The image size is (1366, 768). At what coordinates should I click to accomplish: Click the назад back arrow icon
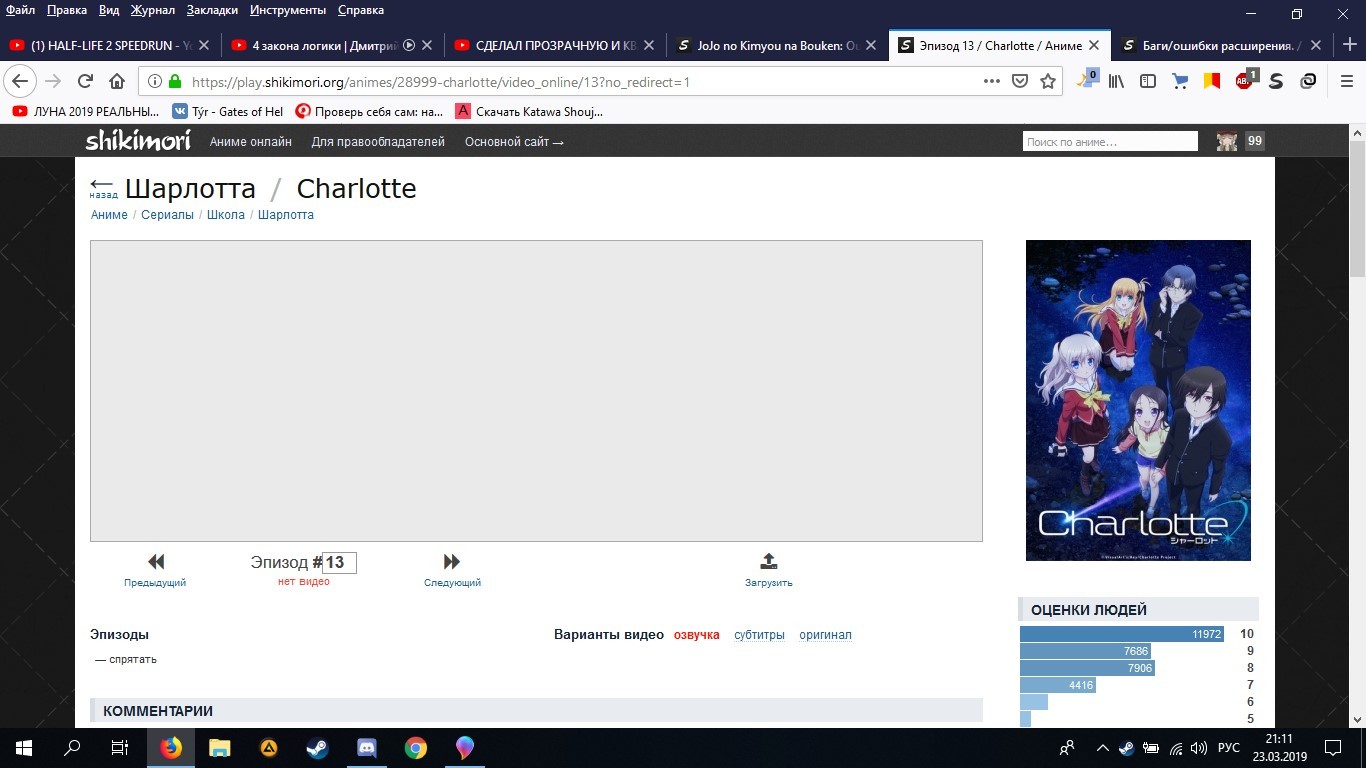tap(102, 186)
